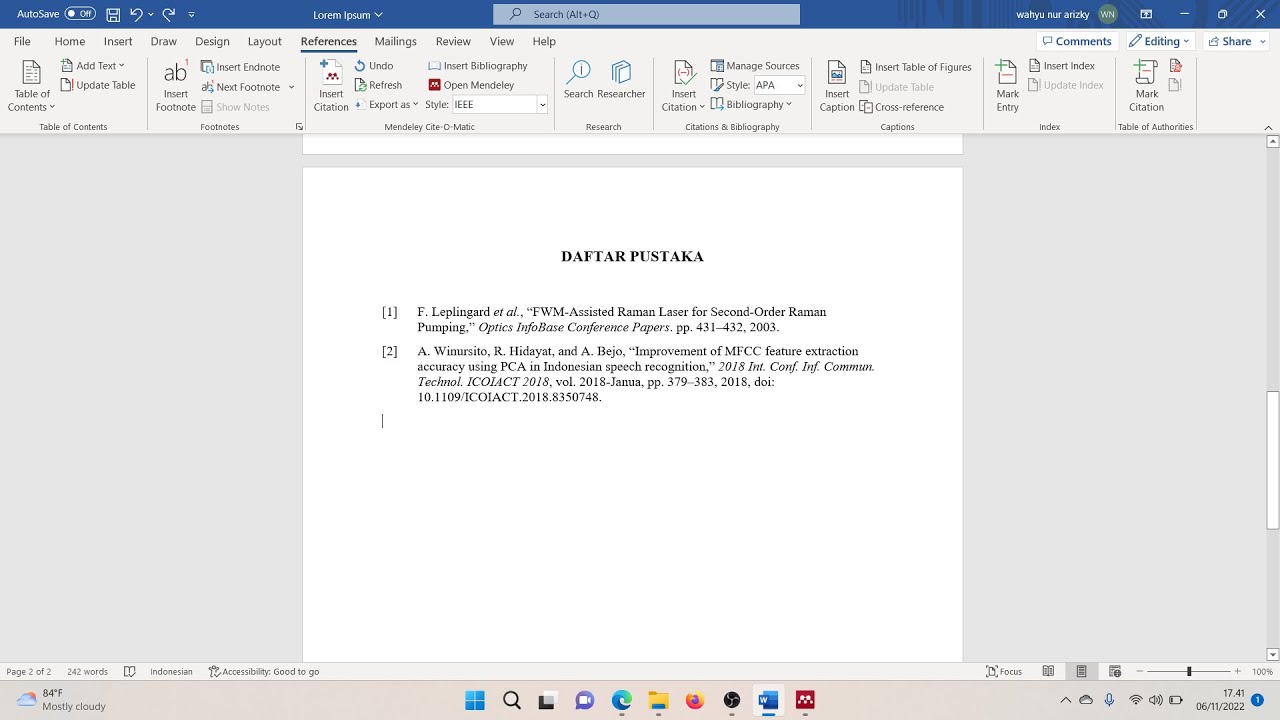1280x720 pixels.
Task: Click Mark Citation icon
Action: click(x=1146, y=73)
